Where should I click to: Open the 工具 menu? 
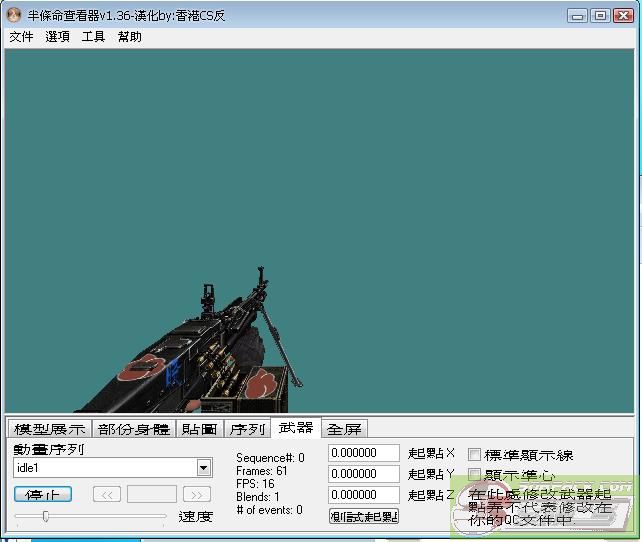pyautogui.click(x=93, y=37)
